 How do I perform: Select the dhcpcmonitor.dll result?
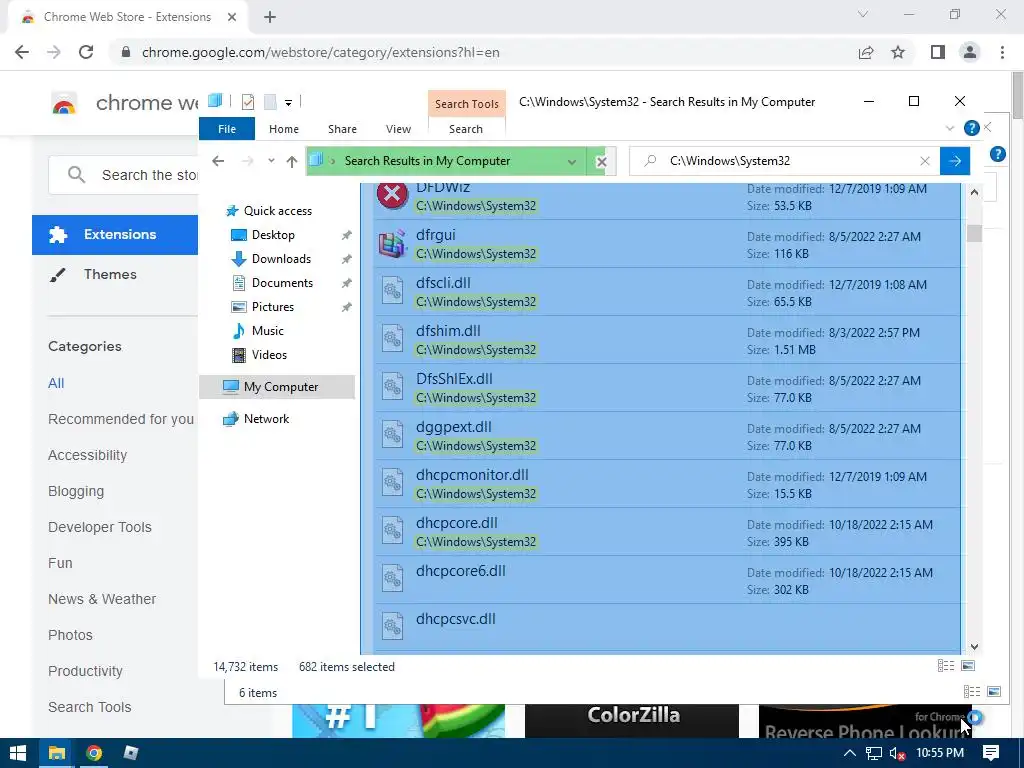click(667, 484)
